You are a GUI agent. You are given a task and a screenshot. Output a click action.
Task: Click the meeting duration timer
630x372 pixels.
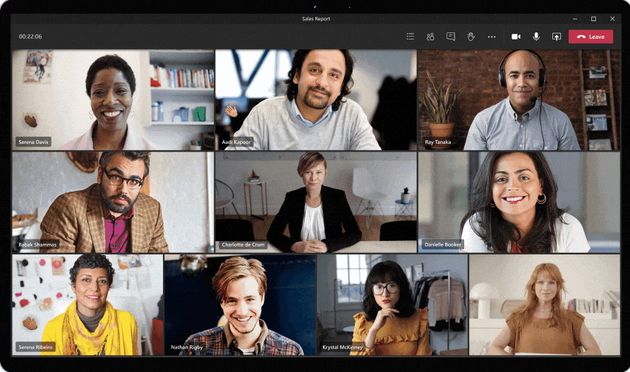[x=30, y=37]
